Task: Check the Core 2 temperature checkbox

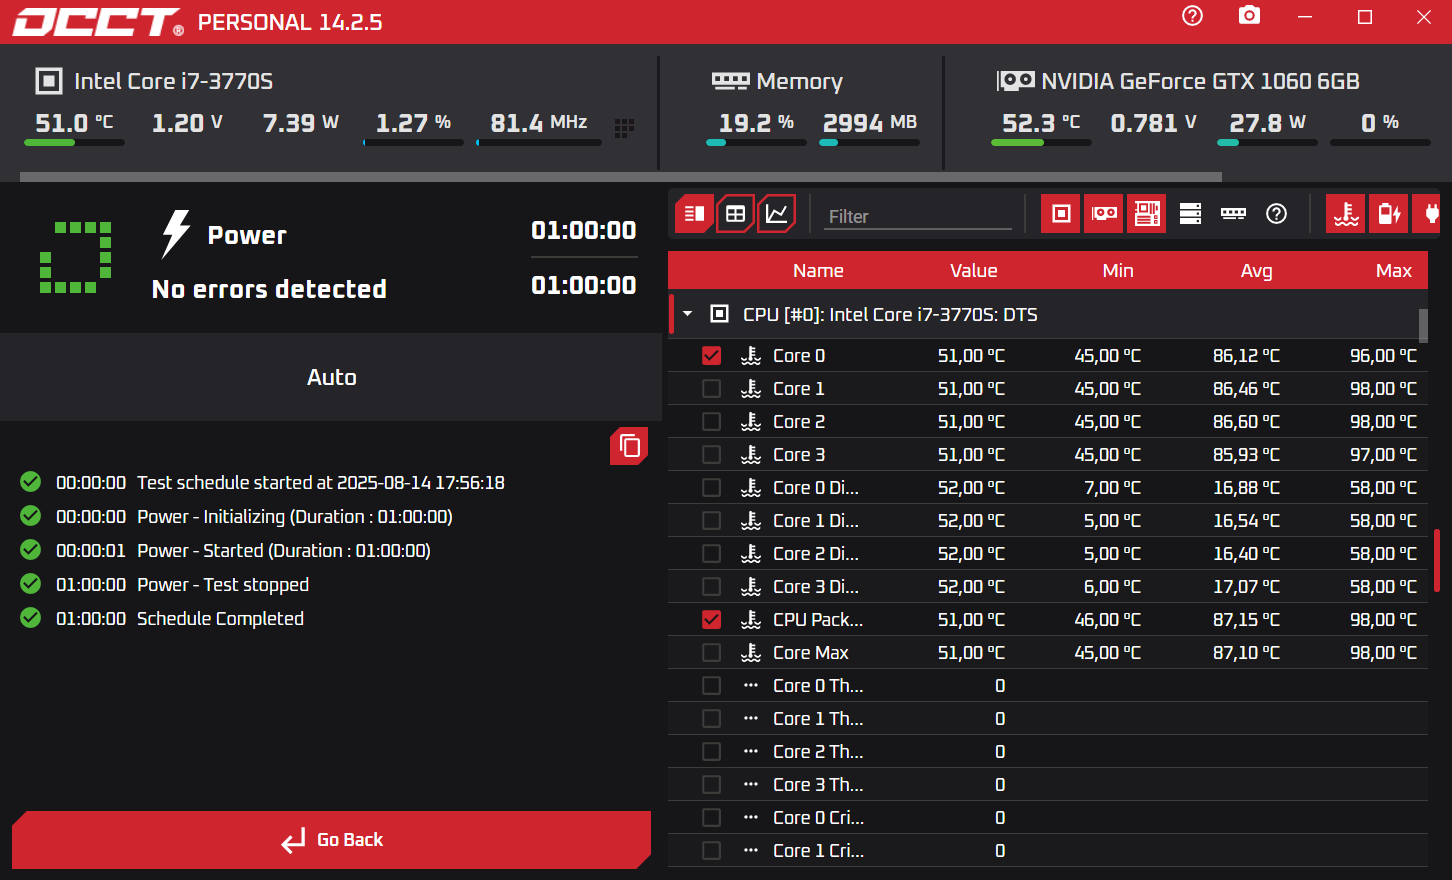Action: click(x=711, y=421)
